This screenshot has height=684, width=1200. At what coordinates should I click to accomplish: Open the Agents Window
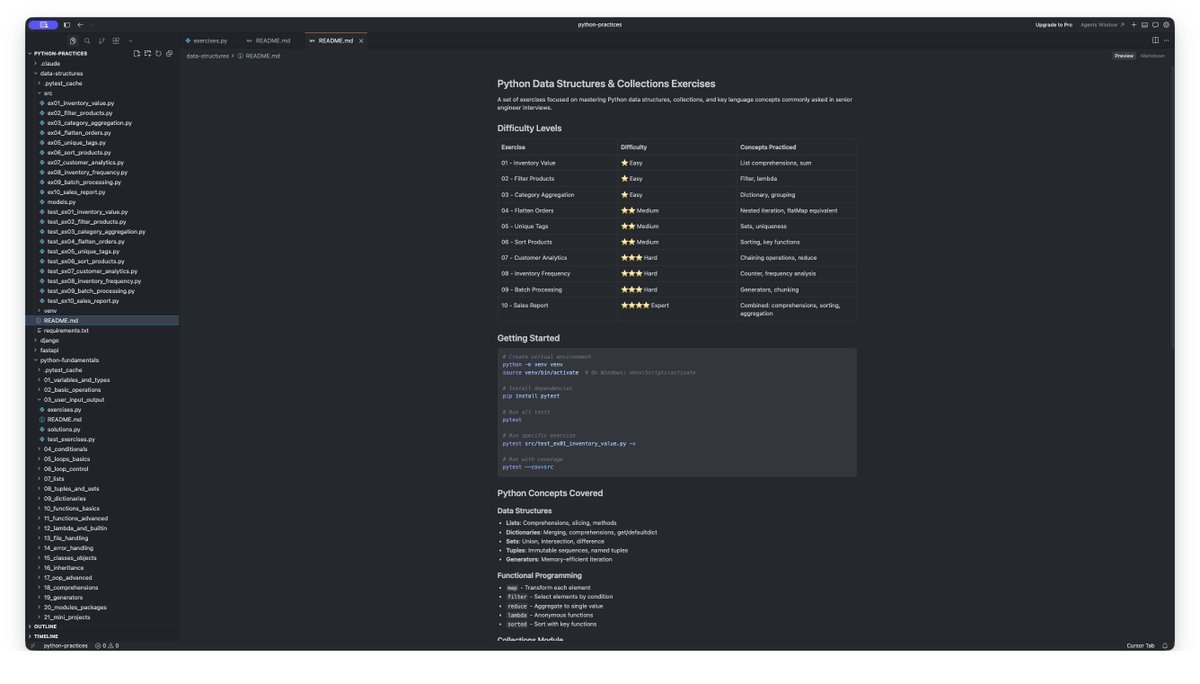(1102, 24)
